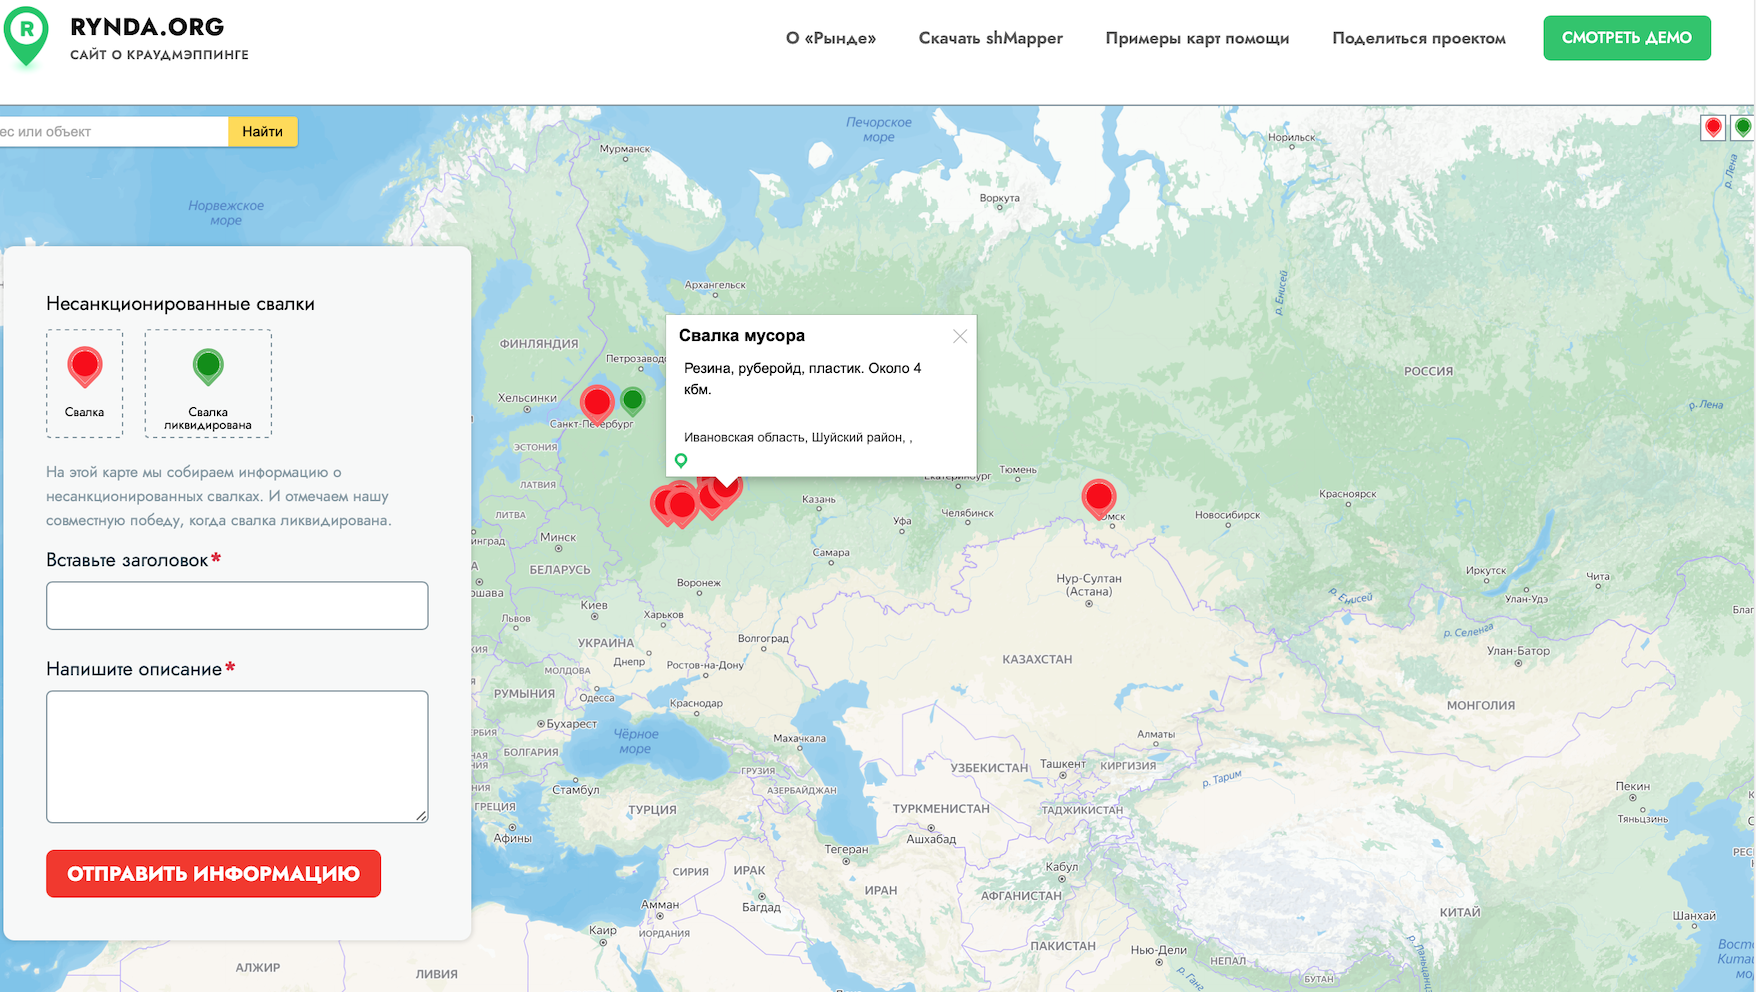Click the green marker near Saint Petersburg
The image size is (1756, 992).
pos(632,401)
